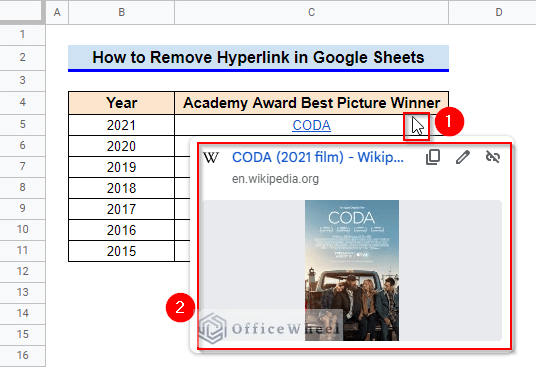This screenshot has height=367, width=536.
Task: Select row 14 header
Action: click(22, 313)
